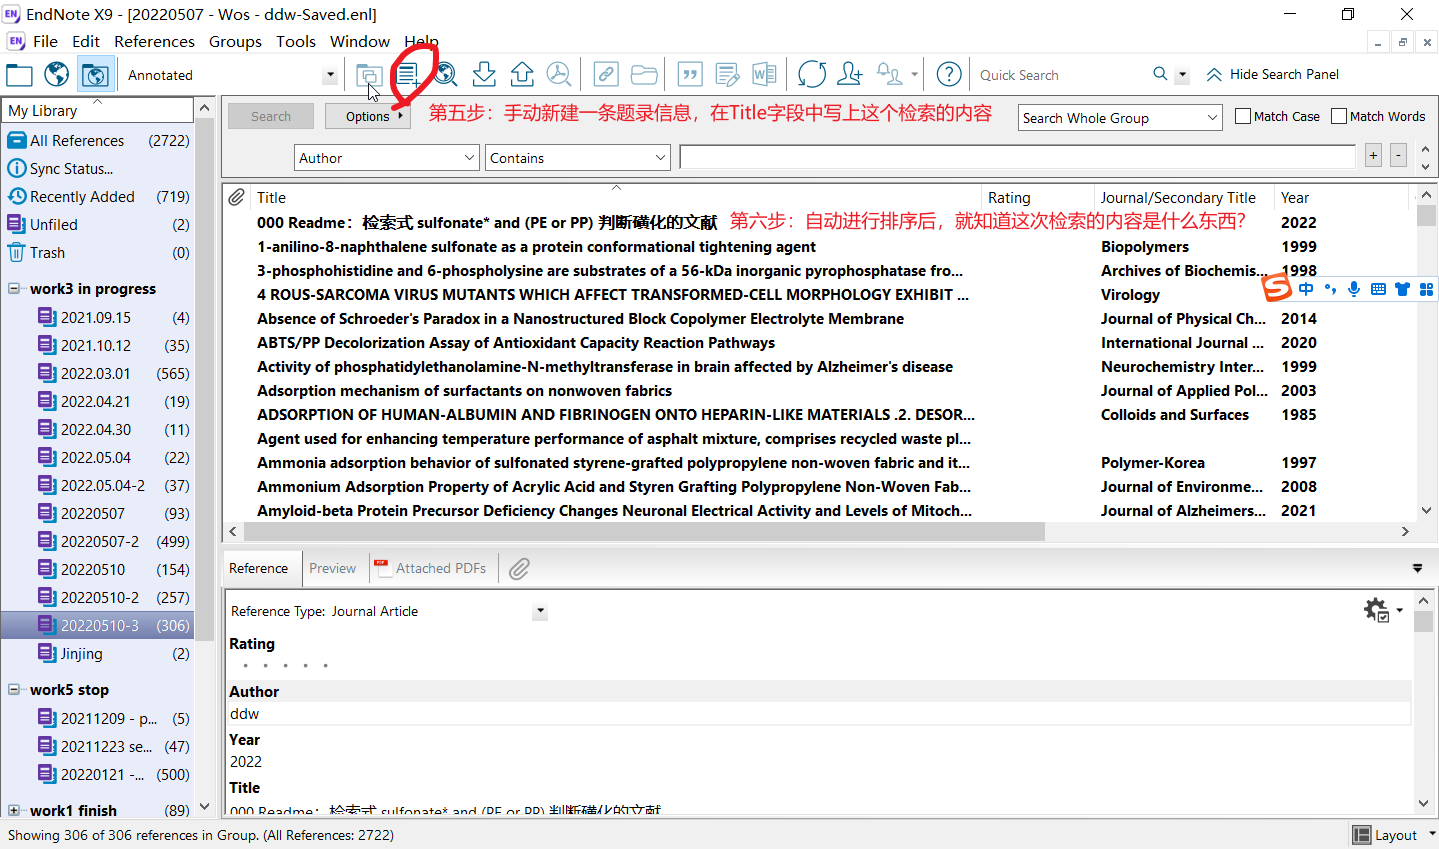
Task: Click in the Quick Search field
Action: [x=1060, y=75]
